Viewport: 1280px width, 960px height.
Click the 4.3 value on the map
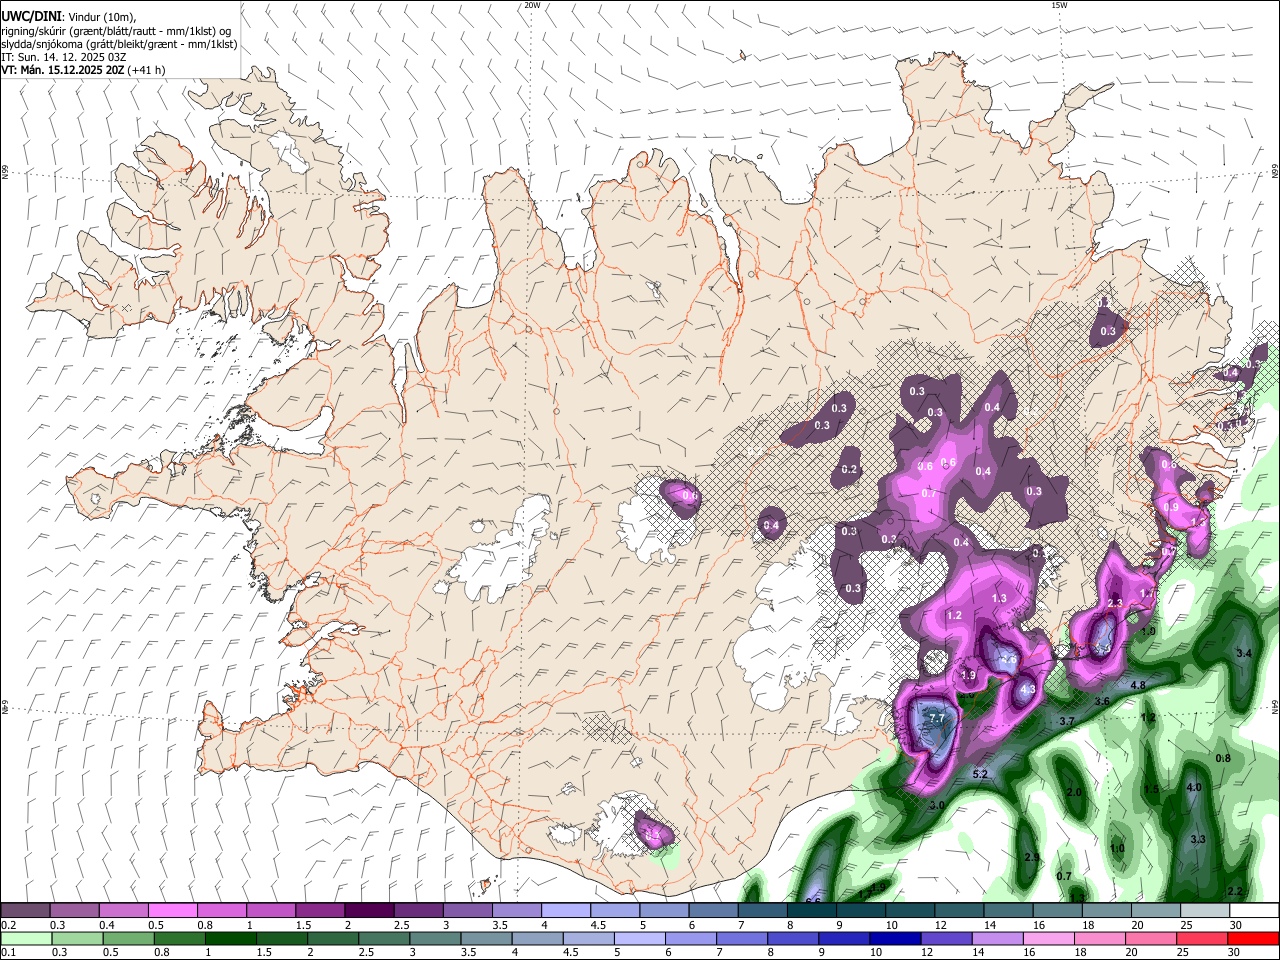[1028, 689]
